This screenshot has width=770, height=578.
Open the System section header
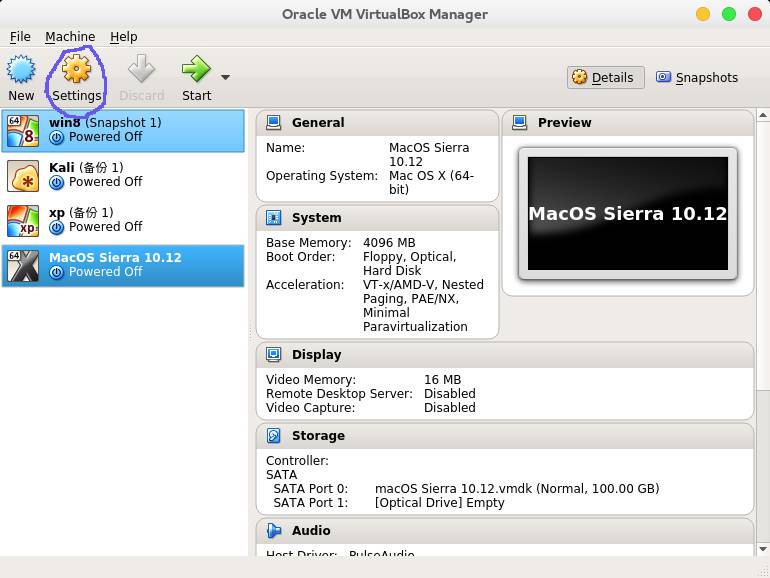click(x=377, y=218)
